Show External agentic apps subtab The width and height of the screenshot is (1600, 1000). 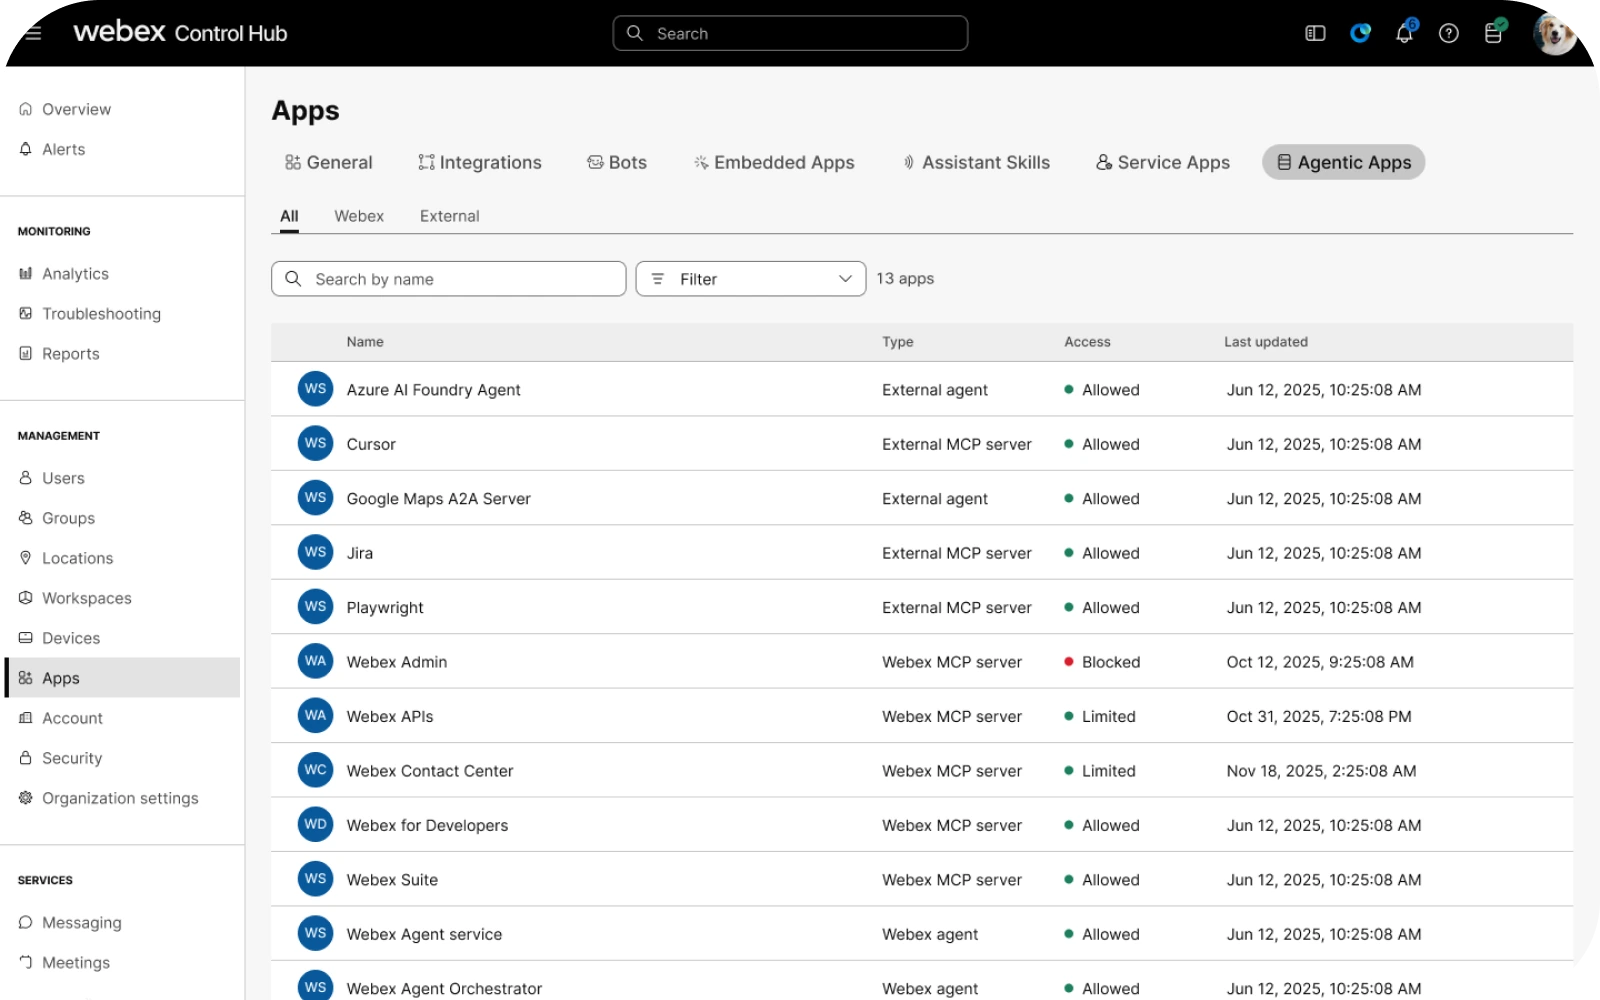(x=449, y=216)
